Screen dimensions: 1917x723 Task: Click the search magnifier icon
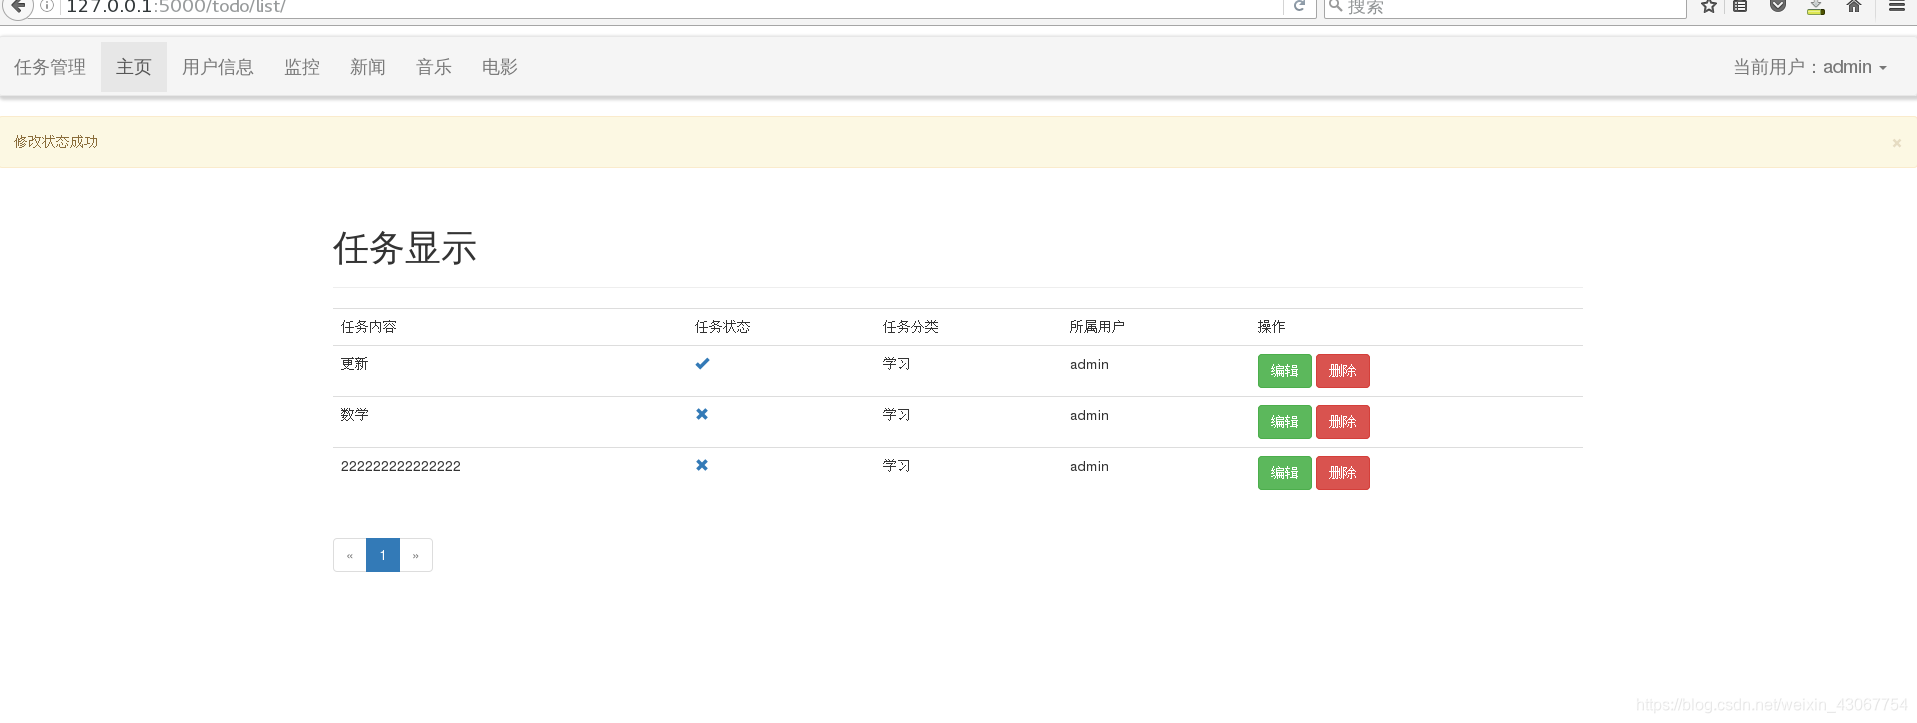[x=1335, y=6]
